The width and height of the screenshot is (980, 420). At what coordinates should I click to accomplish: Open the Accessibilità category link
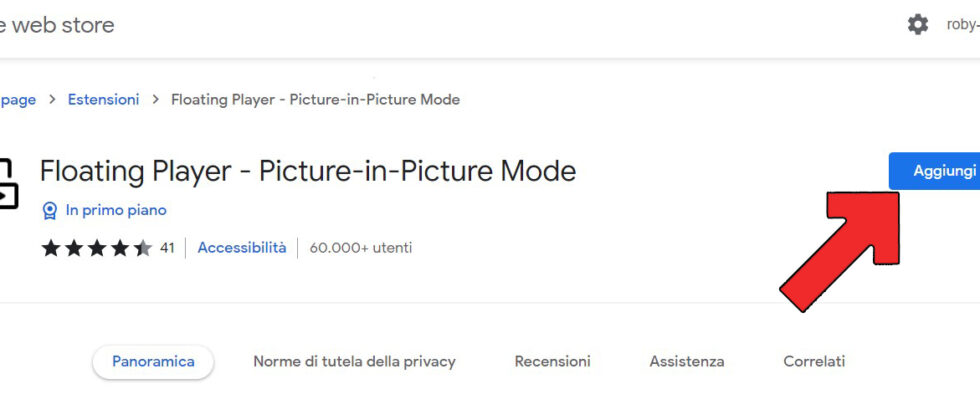(241, 248)
